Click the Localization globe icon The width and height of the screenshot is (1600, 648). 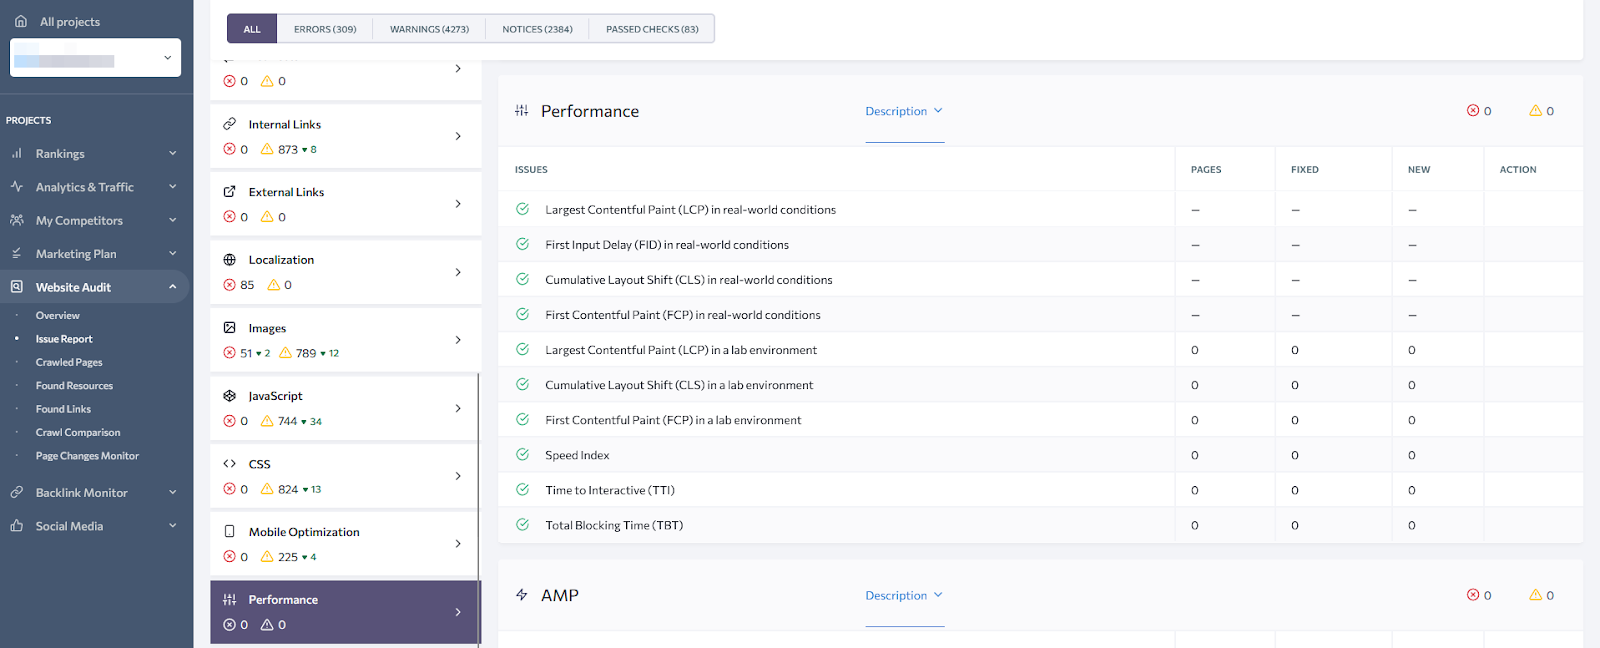tap(230, 260)
